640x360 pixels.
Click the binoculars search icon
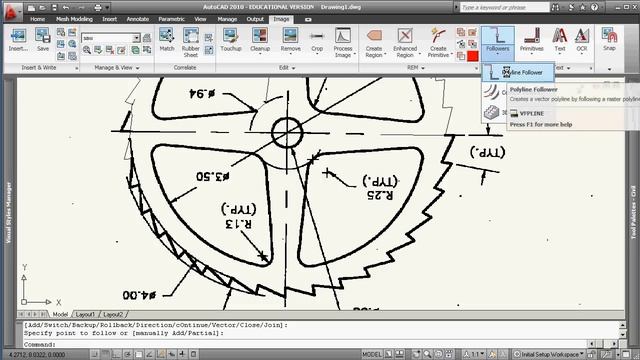[x=556, y=7]
